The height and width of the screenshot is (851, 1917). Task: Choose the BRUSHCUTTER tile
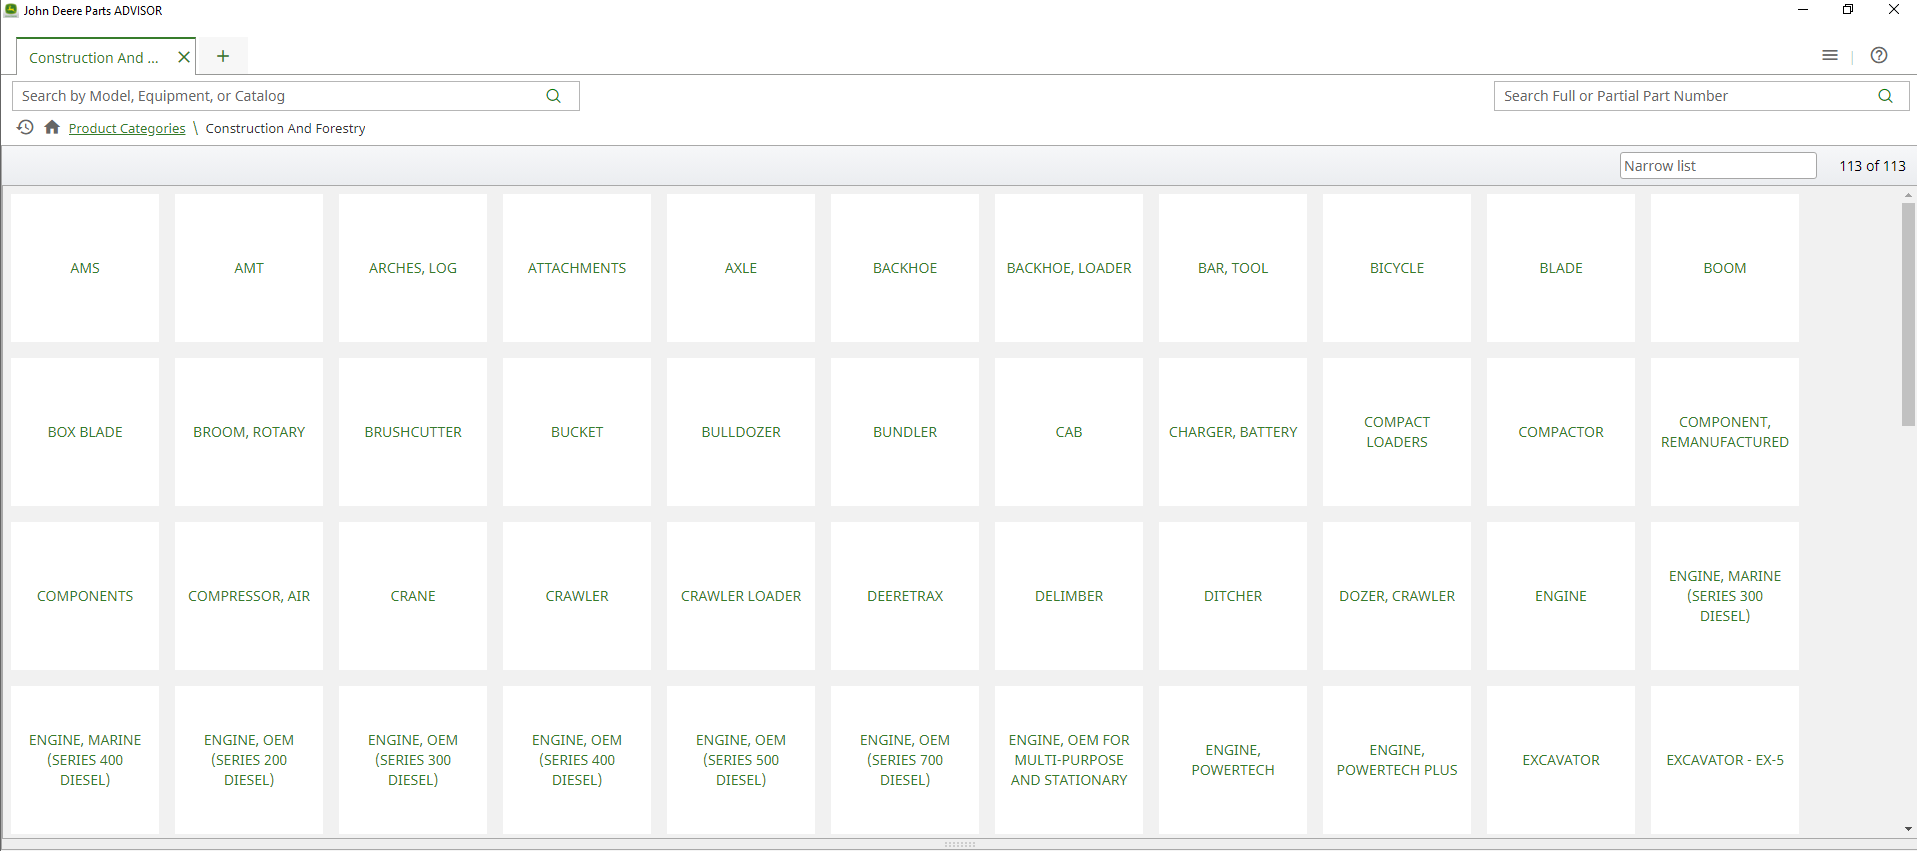pos(413,432)
